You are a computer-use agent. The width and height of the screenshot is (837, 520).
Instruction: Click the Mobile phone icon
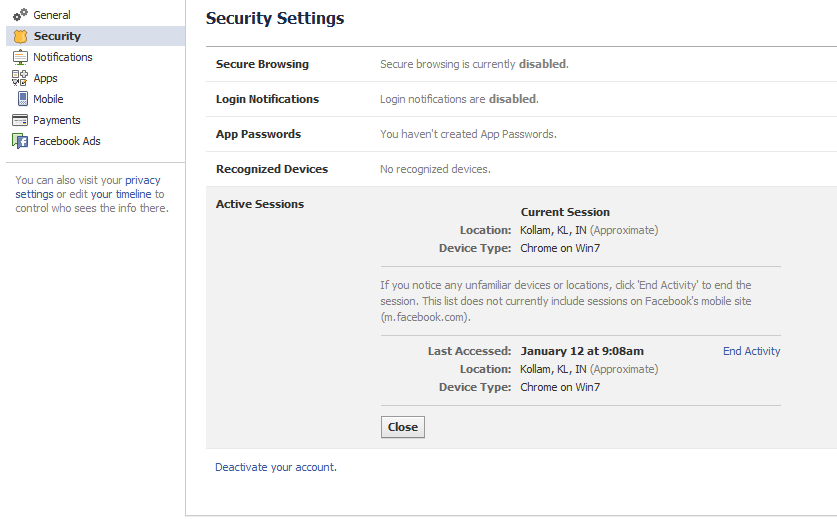(x=23, y=99)
